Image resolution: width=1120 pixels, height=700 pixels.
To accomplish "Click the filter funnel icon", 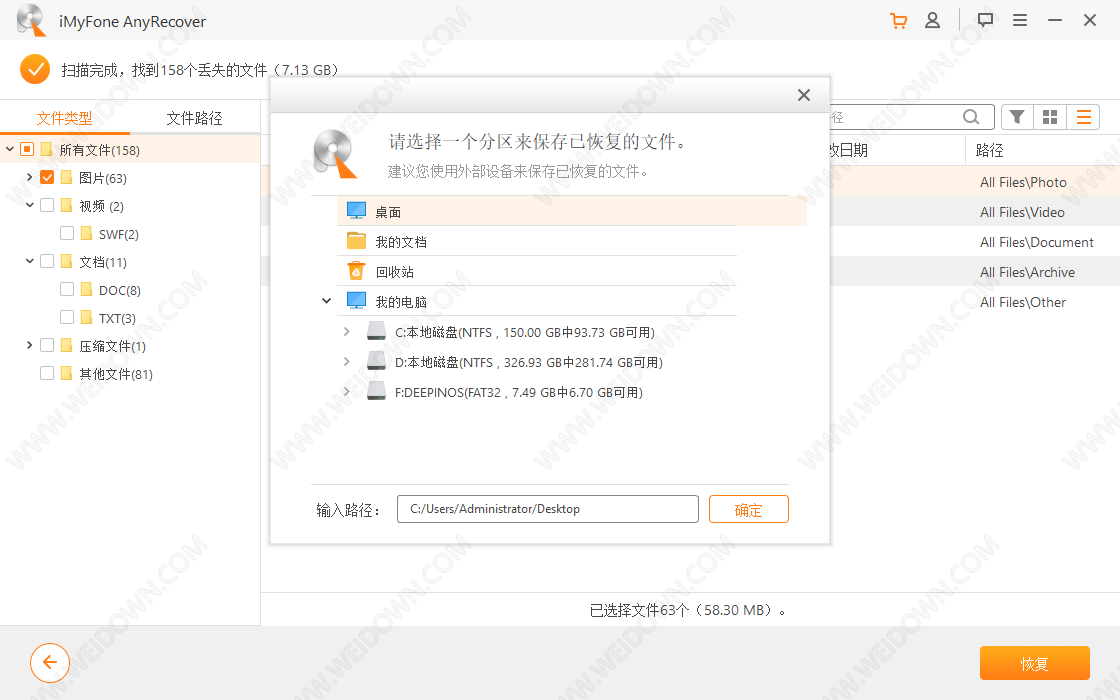I will pyautogui.click(x=1017, y=117).
